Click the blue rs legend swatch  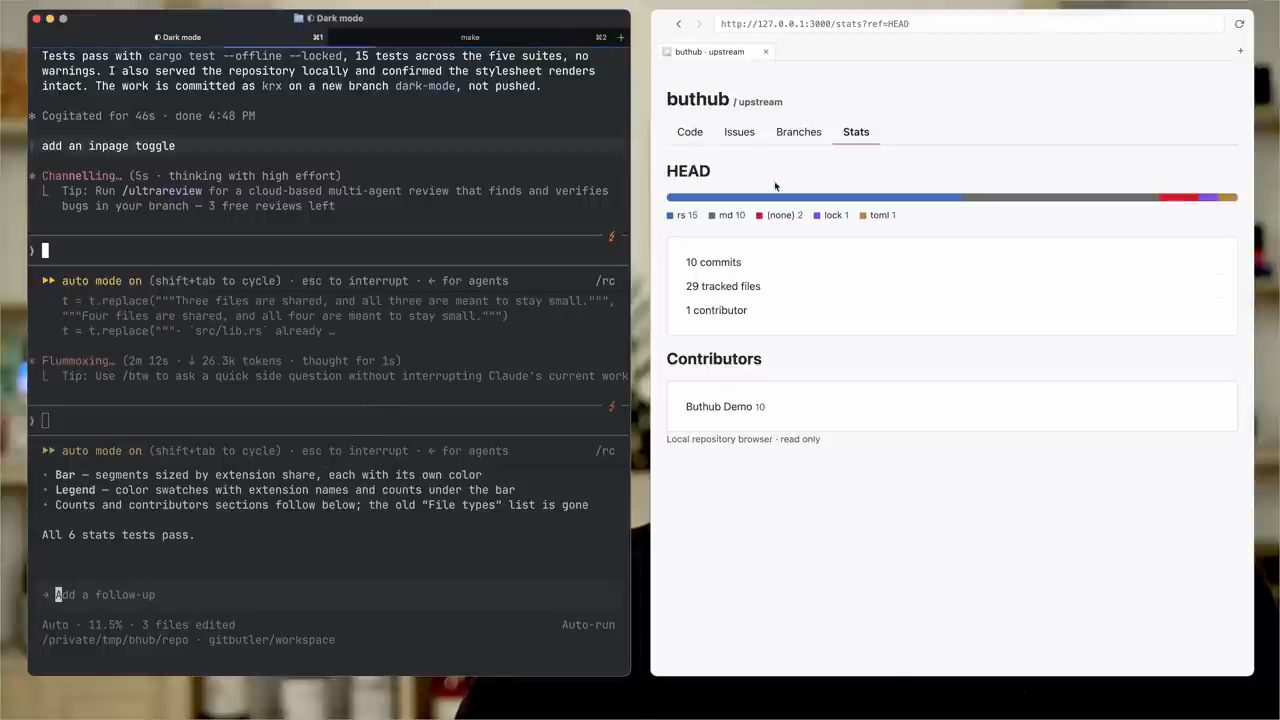click(x=670, y=215)
